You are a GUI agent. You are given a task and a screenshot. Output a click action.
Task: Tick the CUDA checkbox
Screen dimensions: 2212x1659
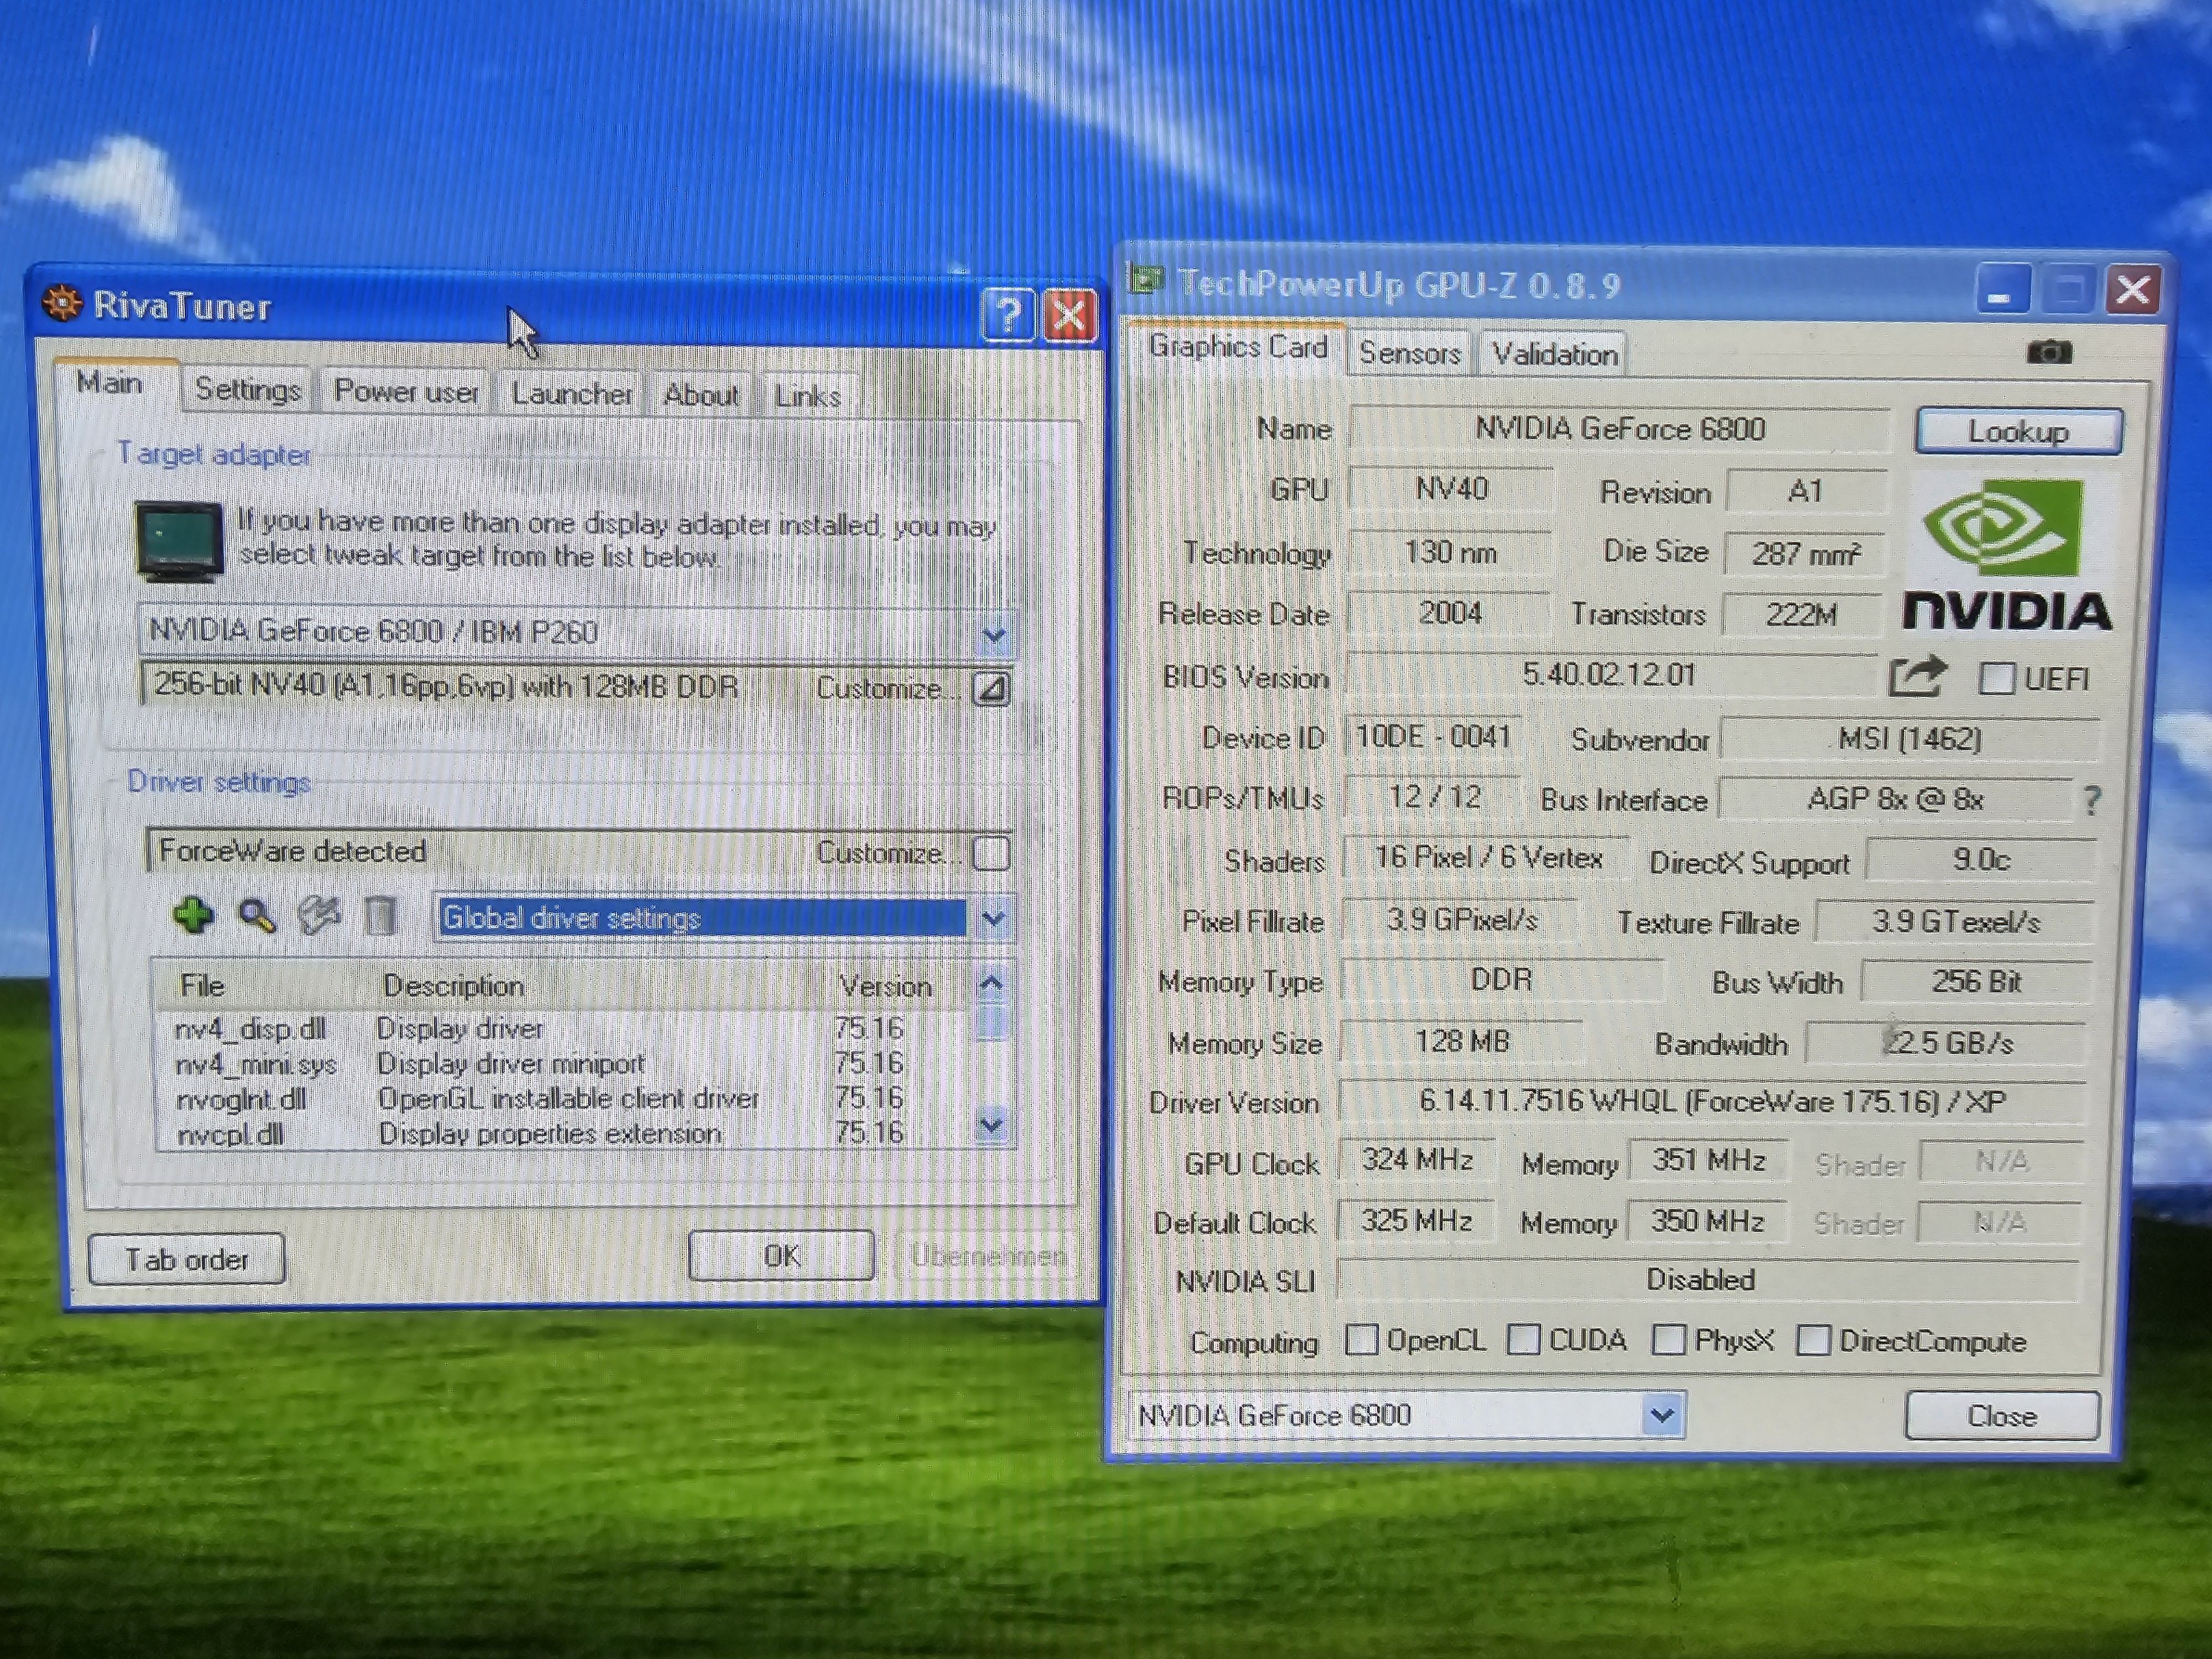(1523, 1339)
